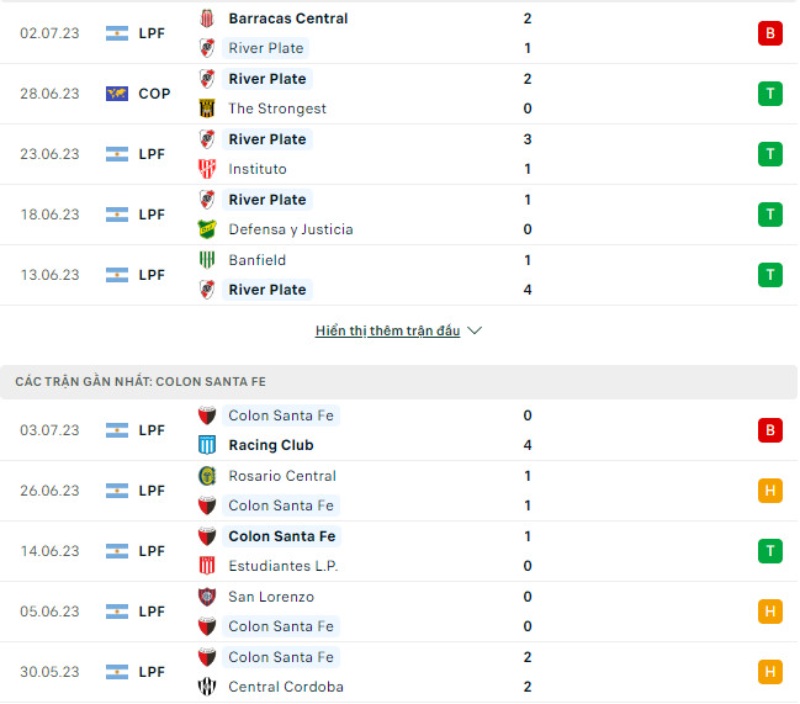Open the Colon Santa Fe team link
800x704 pixels.
pos(279,415)
